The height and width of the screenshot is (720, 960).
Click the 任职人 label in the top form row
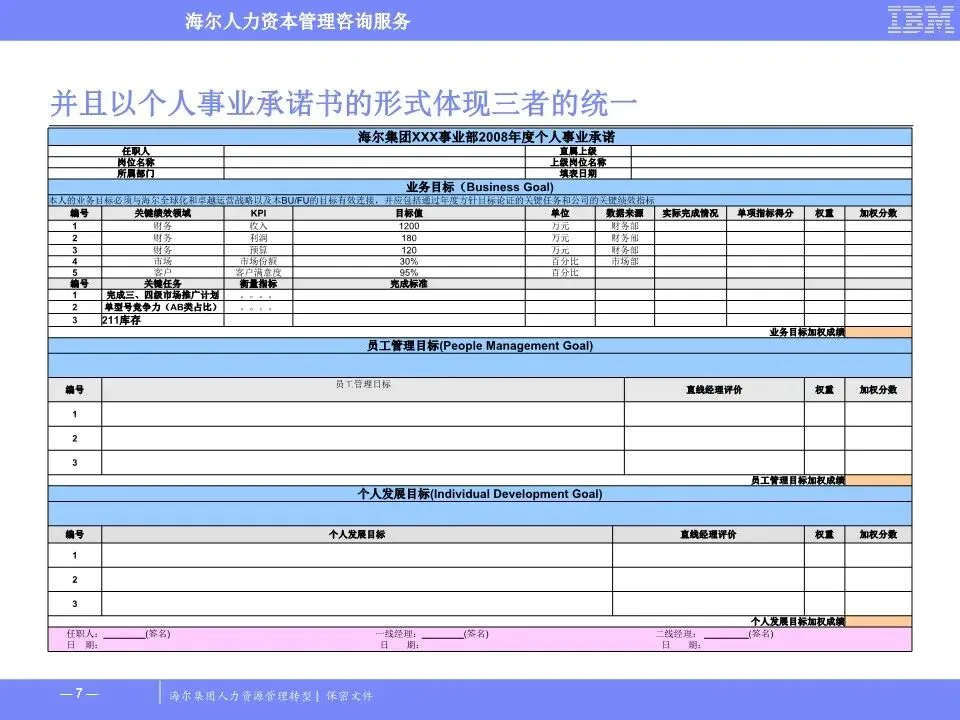(x=135, y=151)
